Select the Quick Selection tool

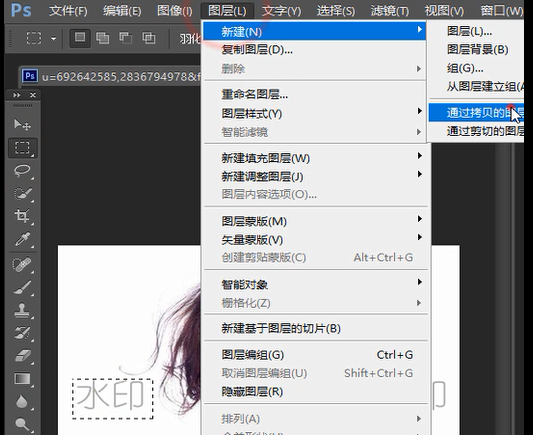pos(22,193)
